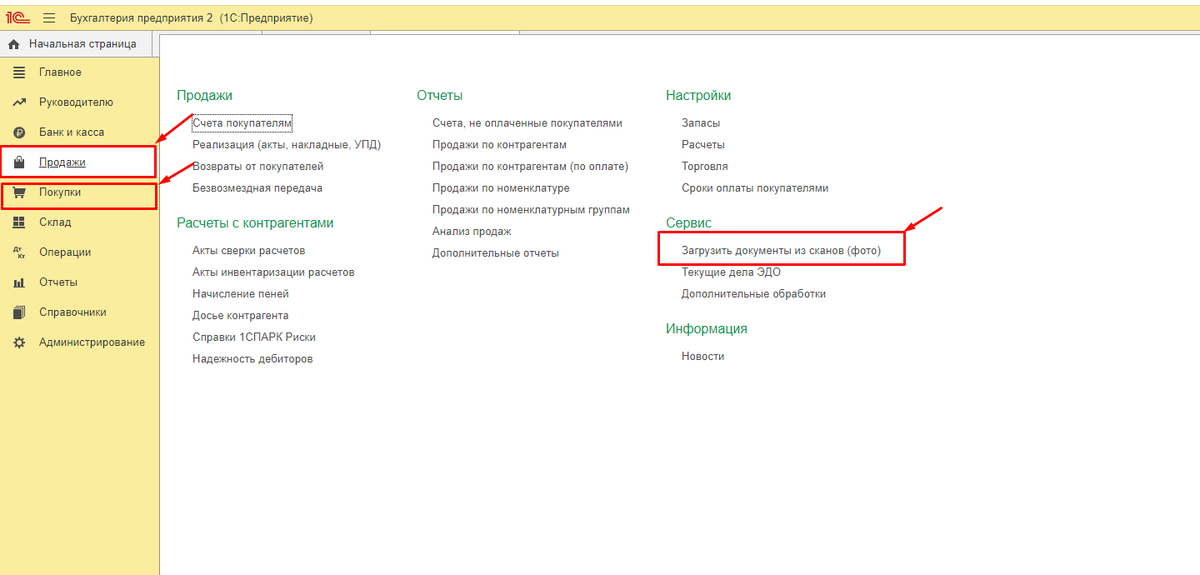Select Главное in the sidebar
This screenshot has width=1200, height=575.
(60, 72)
